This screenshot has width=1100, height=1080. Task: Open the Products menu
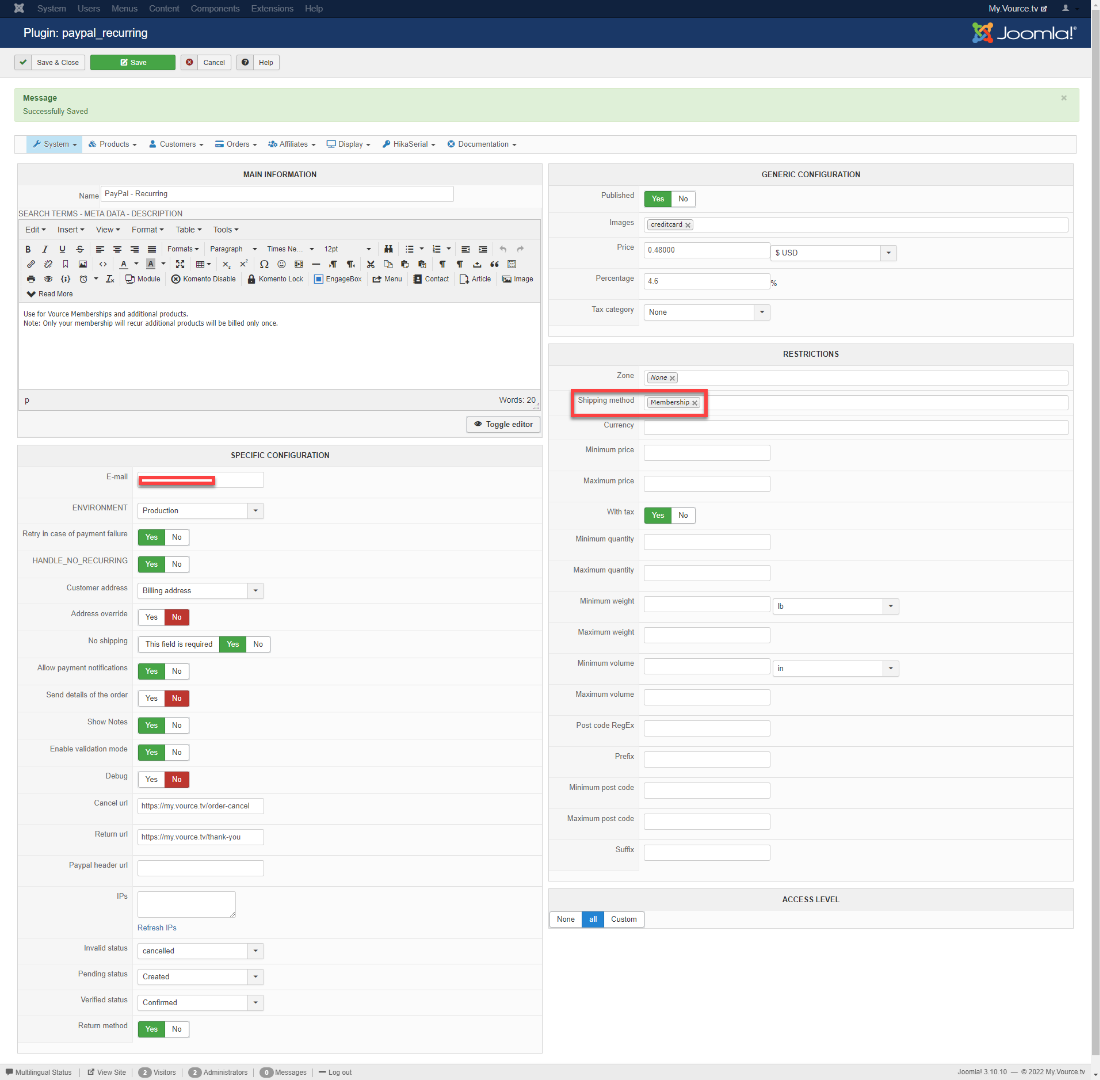[x=112, y=145]
